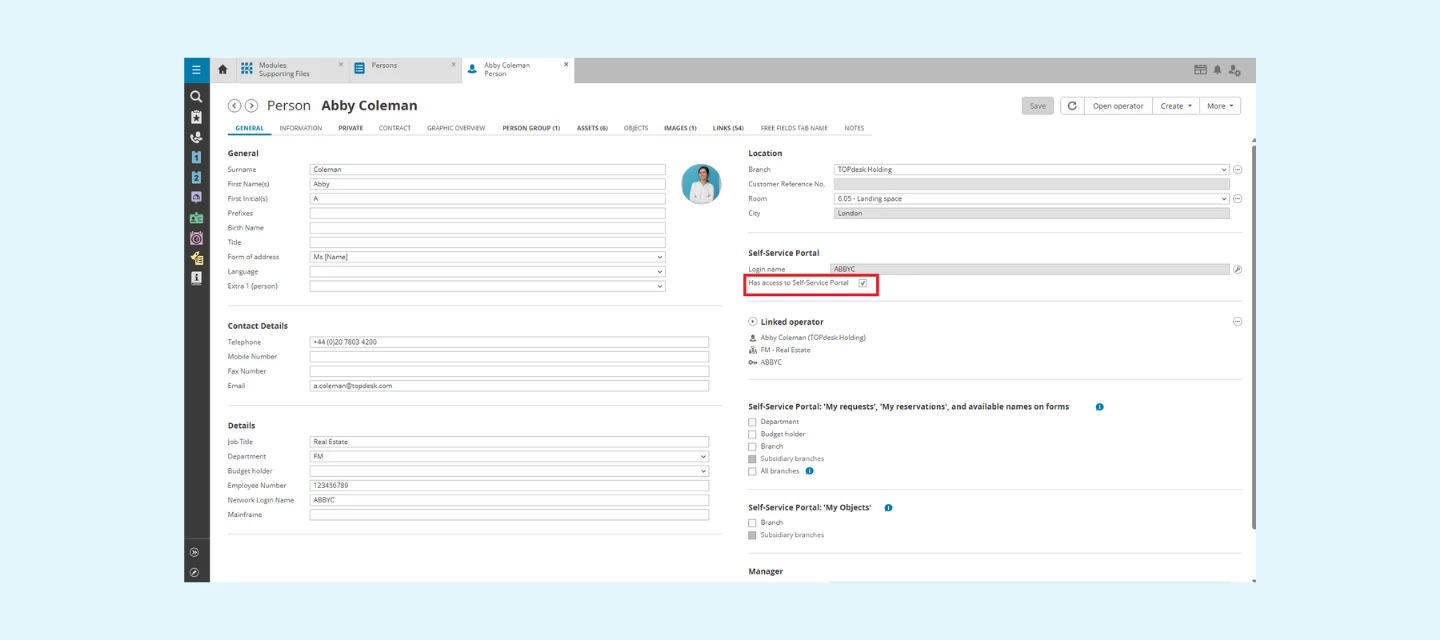Click the Open operator button
Screen dimensions: 1440x640
[1118, 106]
